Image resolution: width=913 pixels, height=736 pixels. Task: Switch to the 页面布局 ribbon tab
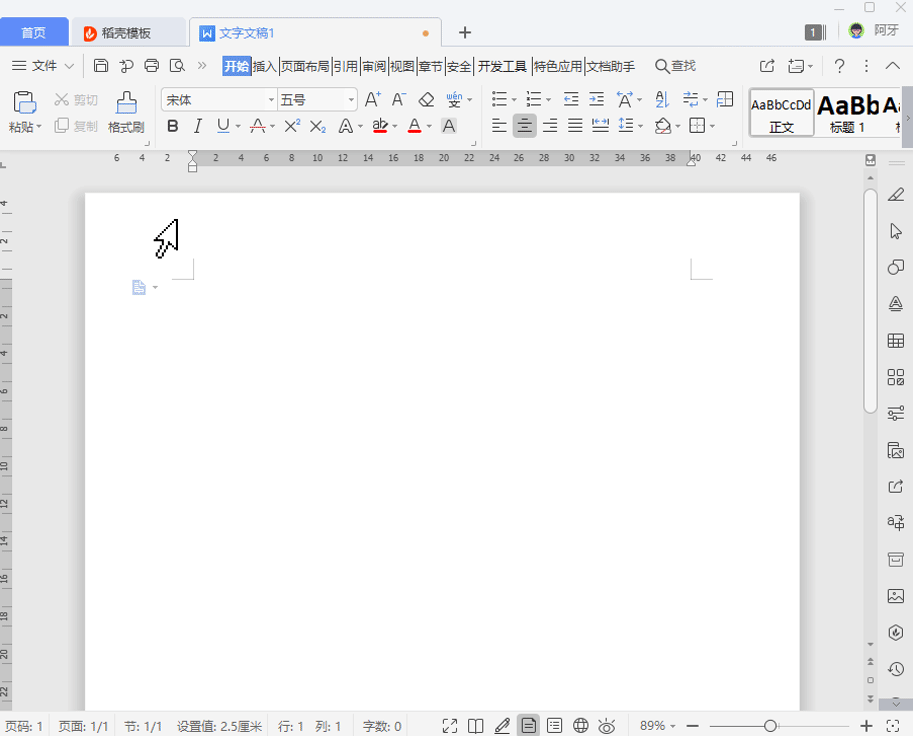[x=305, y=66]
